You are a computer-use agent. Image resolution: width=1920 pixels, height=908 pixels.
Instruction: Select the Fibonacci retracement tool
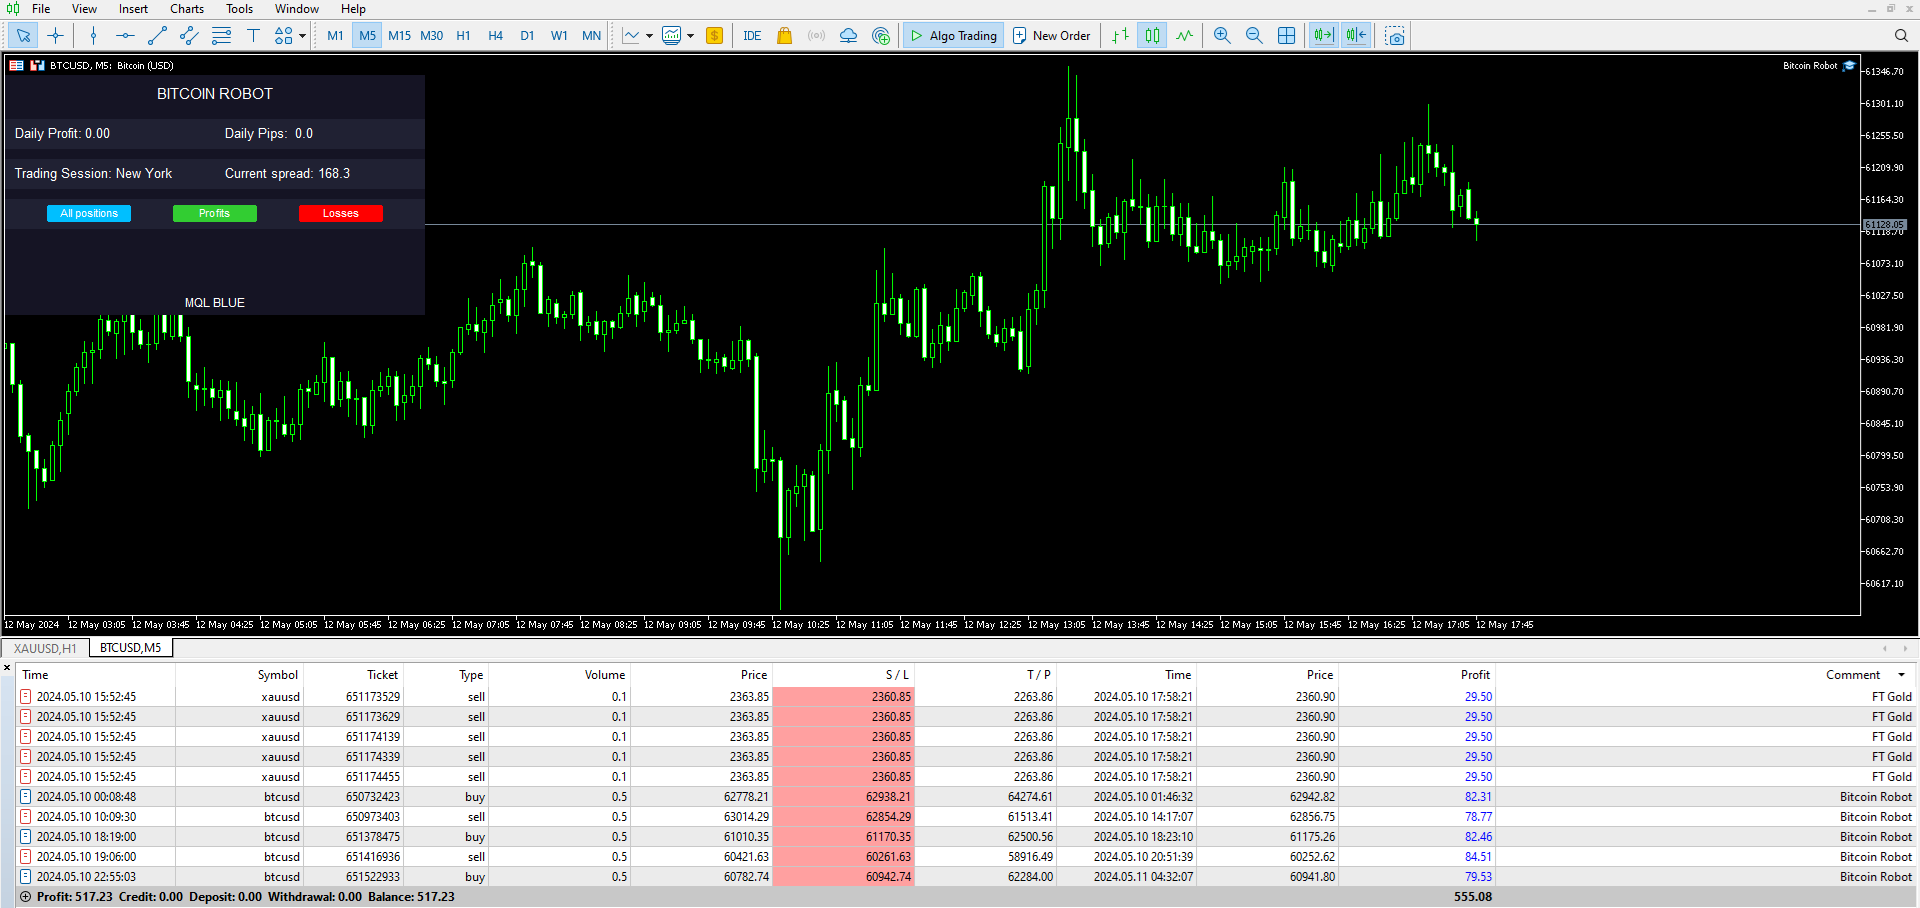click(x=221, y=36)
